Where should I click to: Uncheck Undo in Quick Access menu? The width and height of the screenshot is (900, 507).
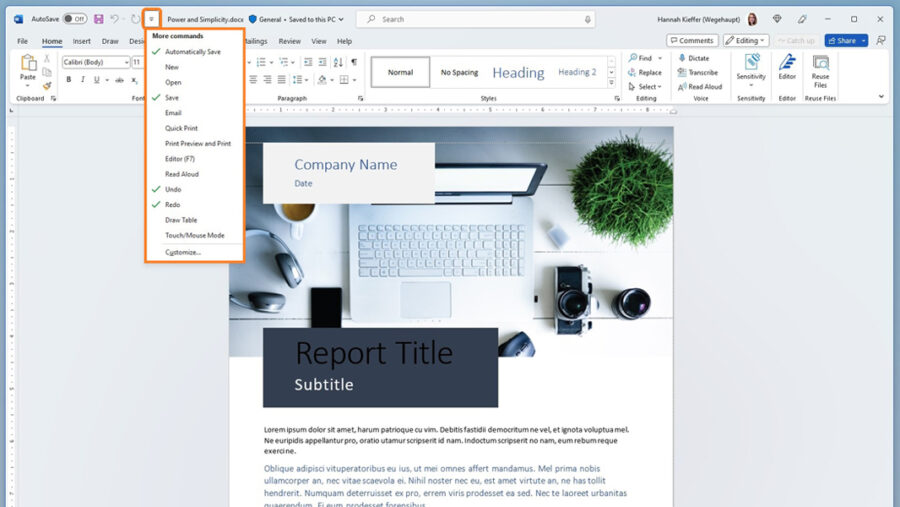tap(173, 189)
